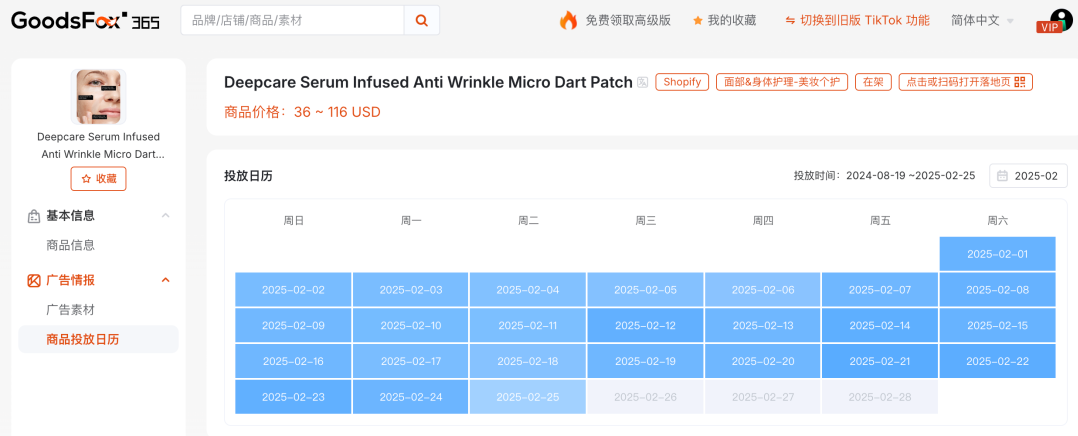The height and width of the screenshot is (436, 1078).
Task: Click calendar date 2025-02-13
Action: click(762, 325)
